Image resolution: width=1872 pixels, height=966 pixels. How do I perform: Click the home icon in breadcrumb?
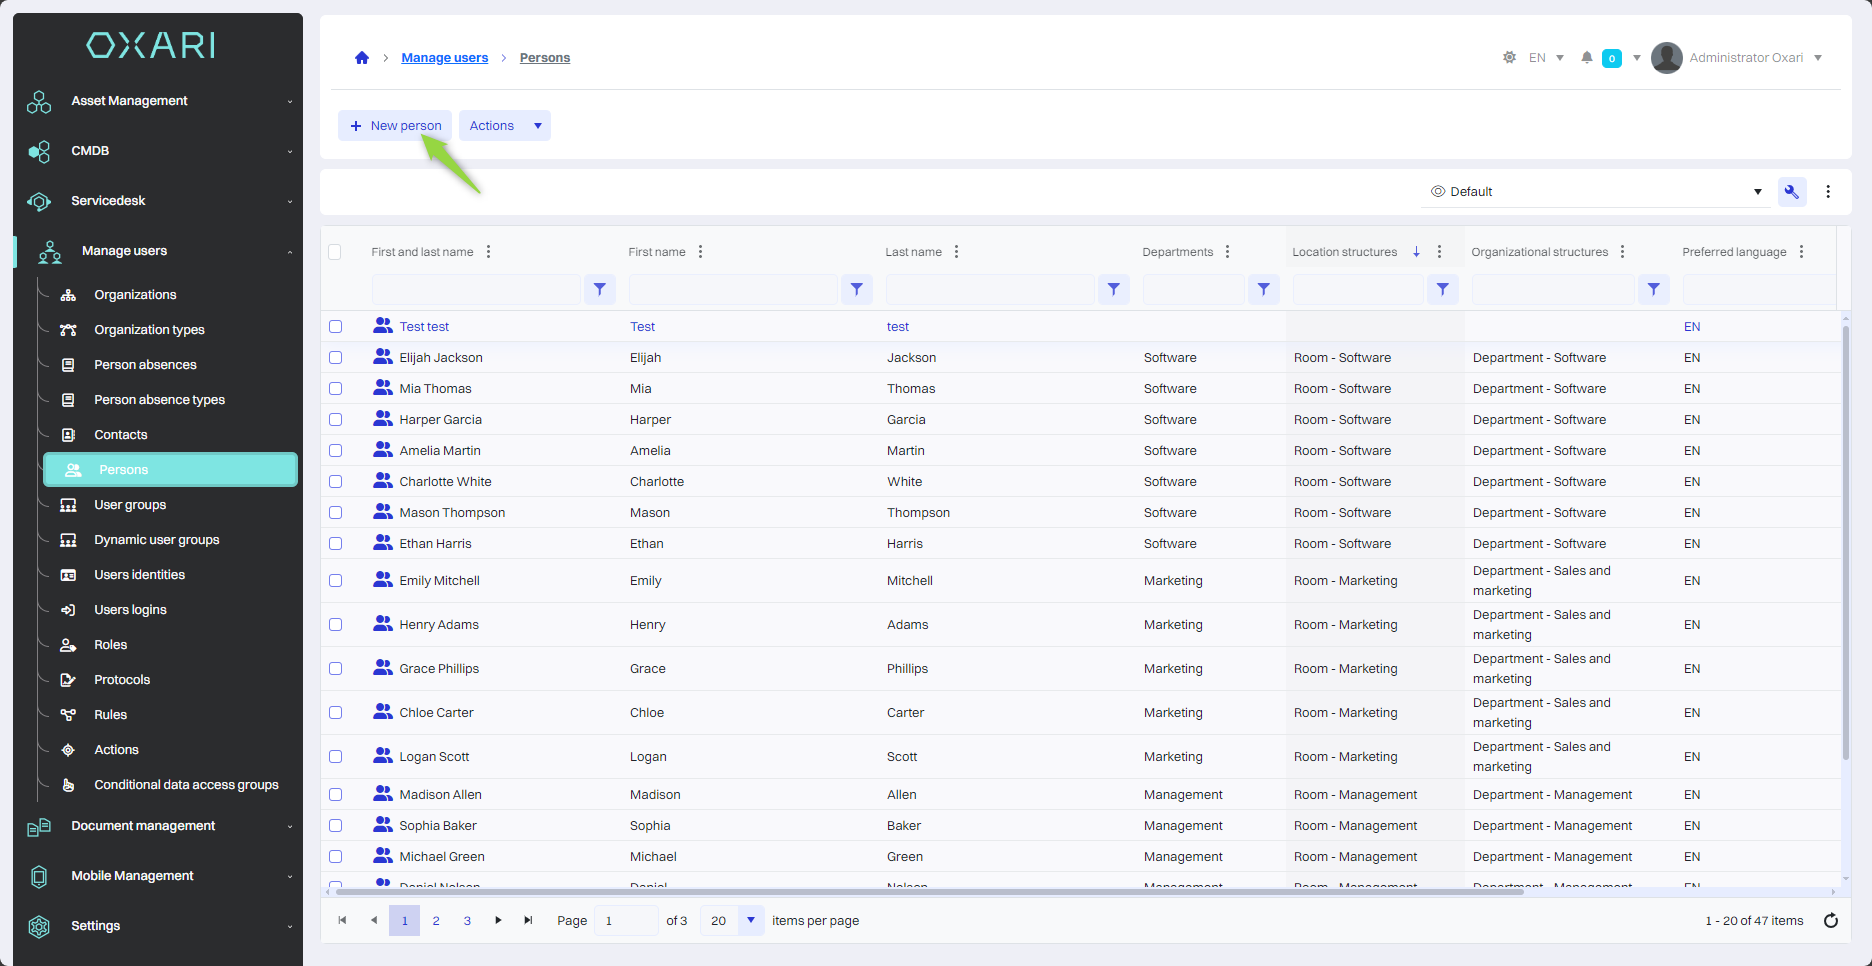[362, 58]
